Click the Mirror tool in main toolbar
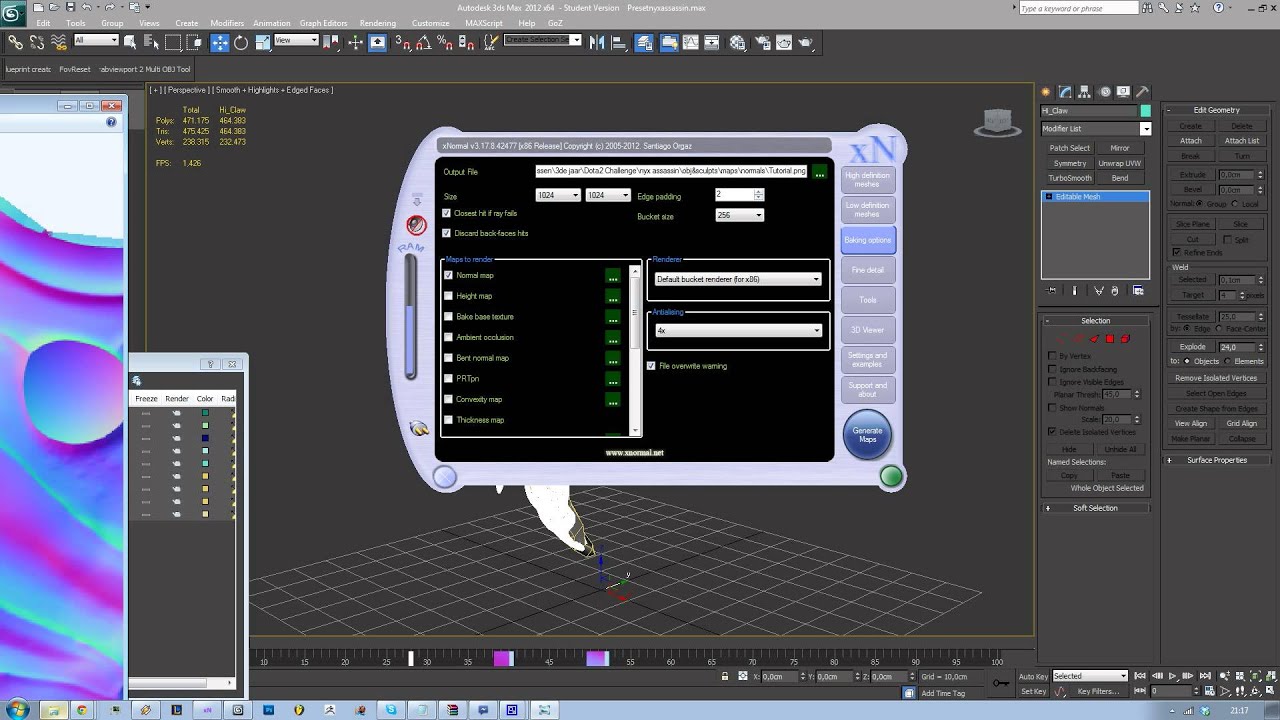1280x720 pixels. (x=597, y=42)
